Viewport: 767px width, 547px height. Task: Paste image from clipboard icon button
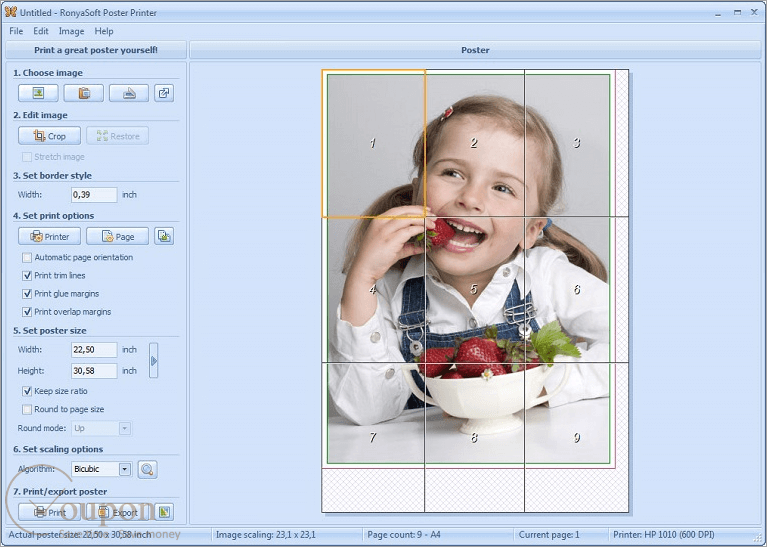84,93
